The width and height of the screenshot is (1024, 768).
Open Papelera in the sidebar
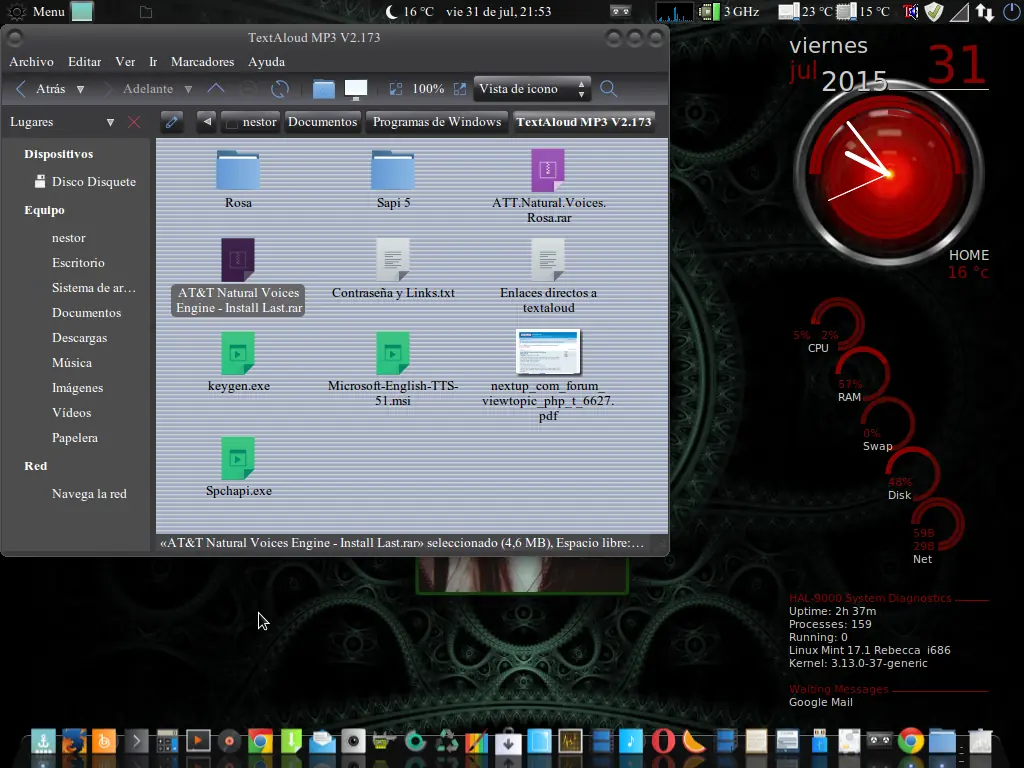coord(74,438)
